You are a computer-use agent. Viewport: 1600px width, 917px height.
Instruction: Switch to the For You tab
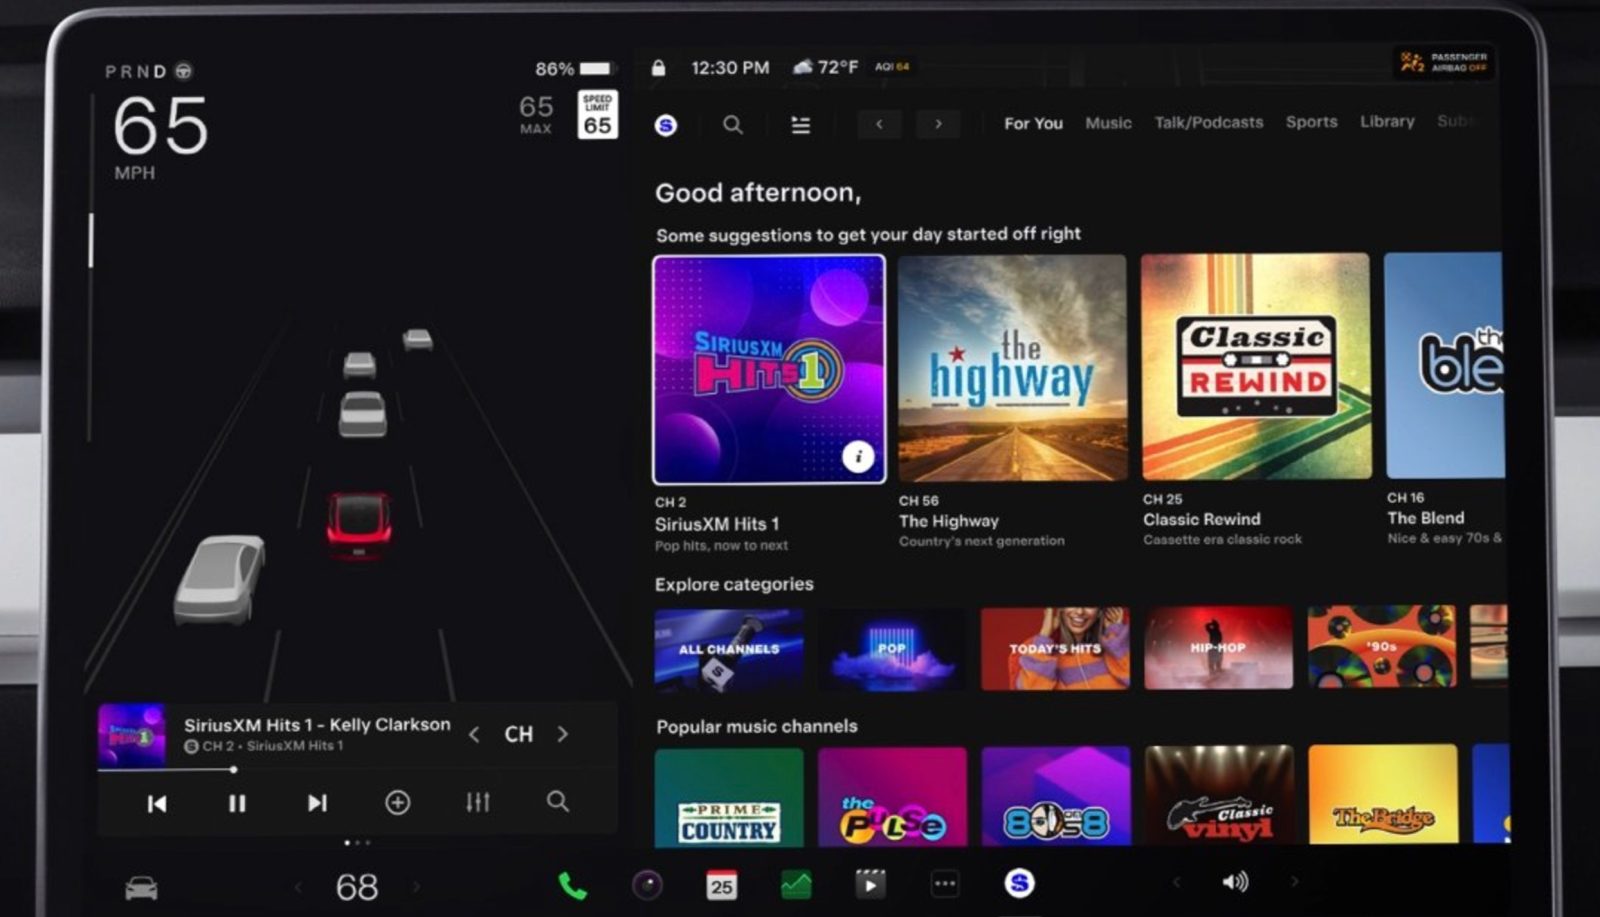click(1033, 123)
